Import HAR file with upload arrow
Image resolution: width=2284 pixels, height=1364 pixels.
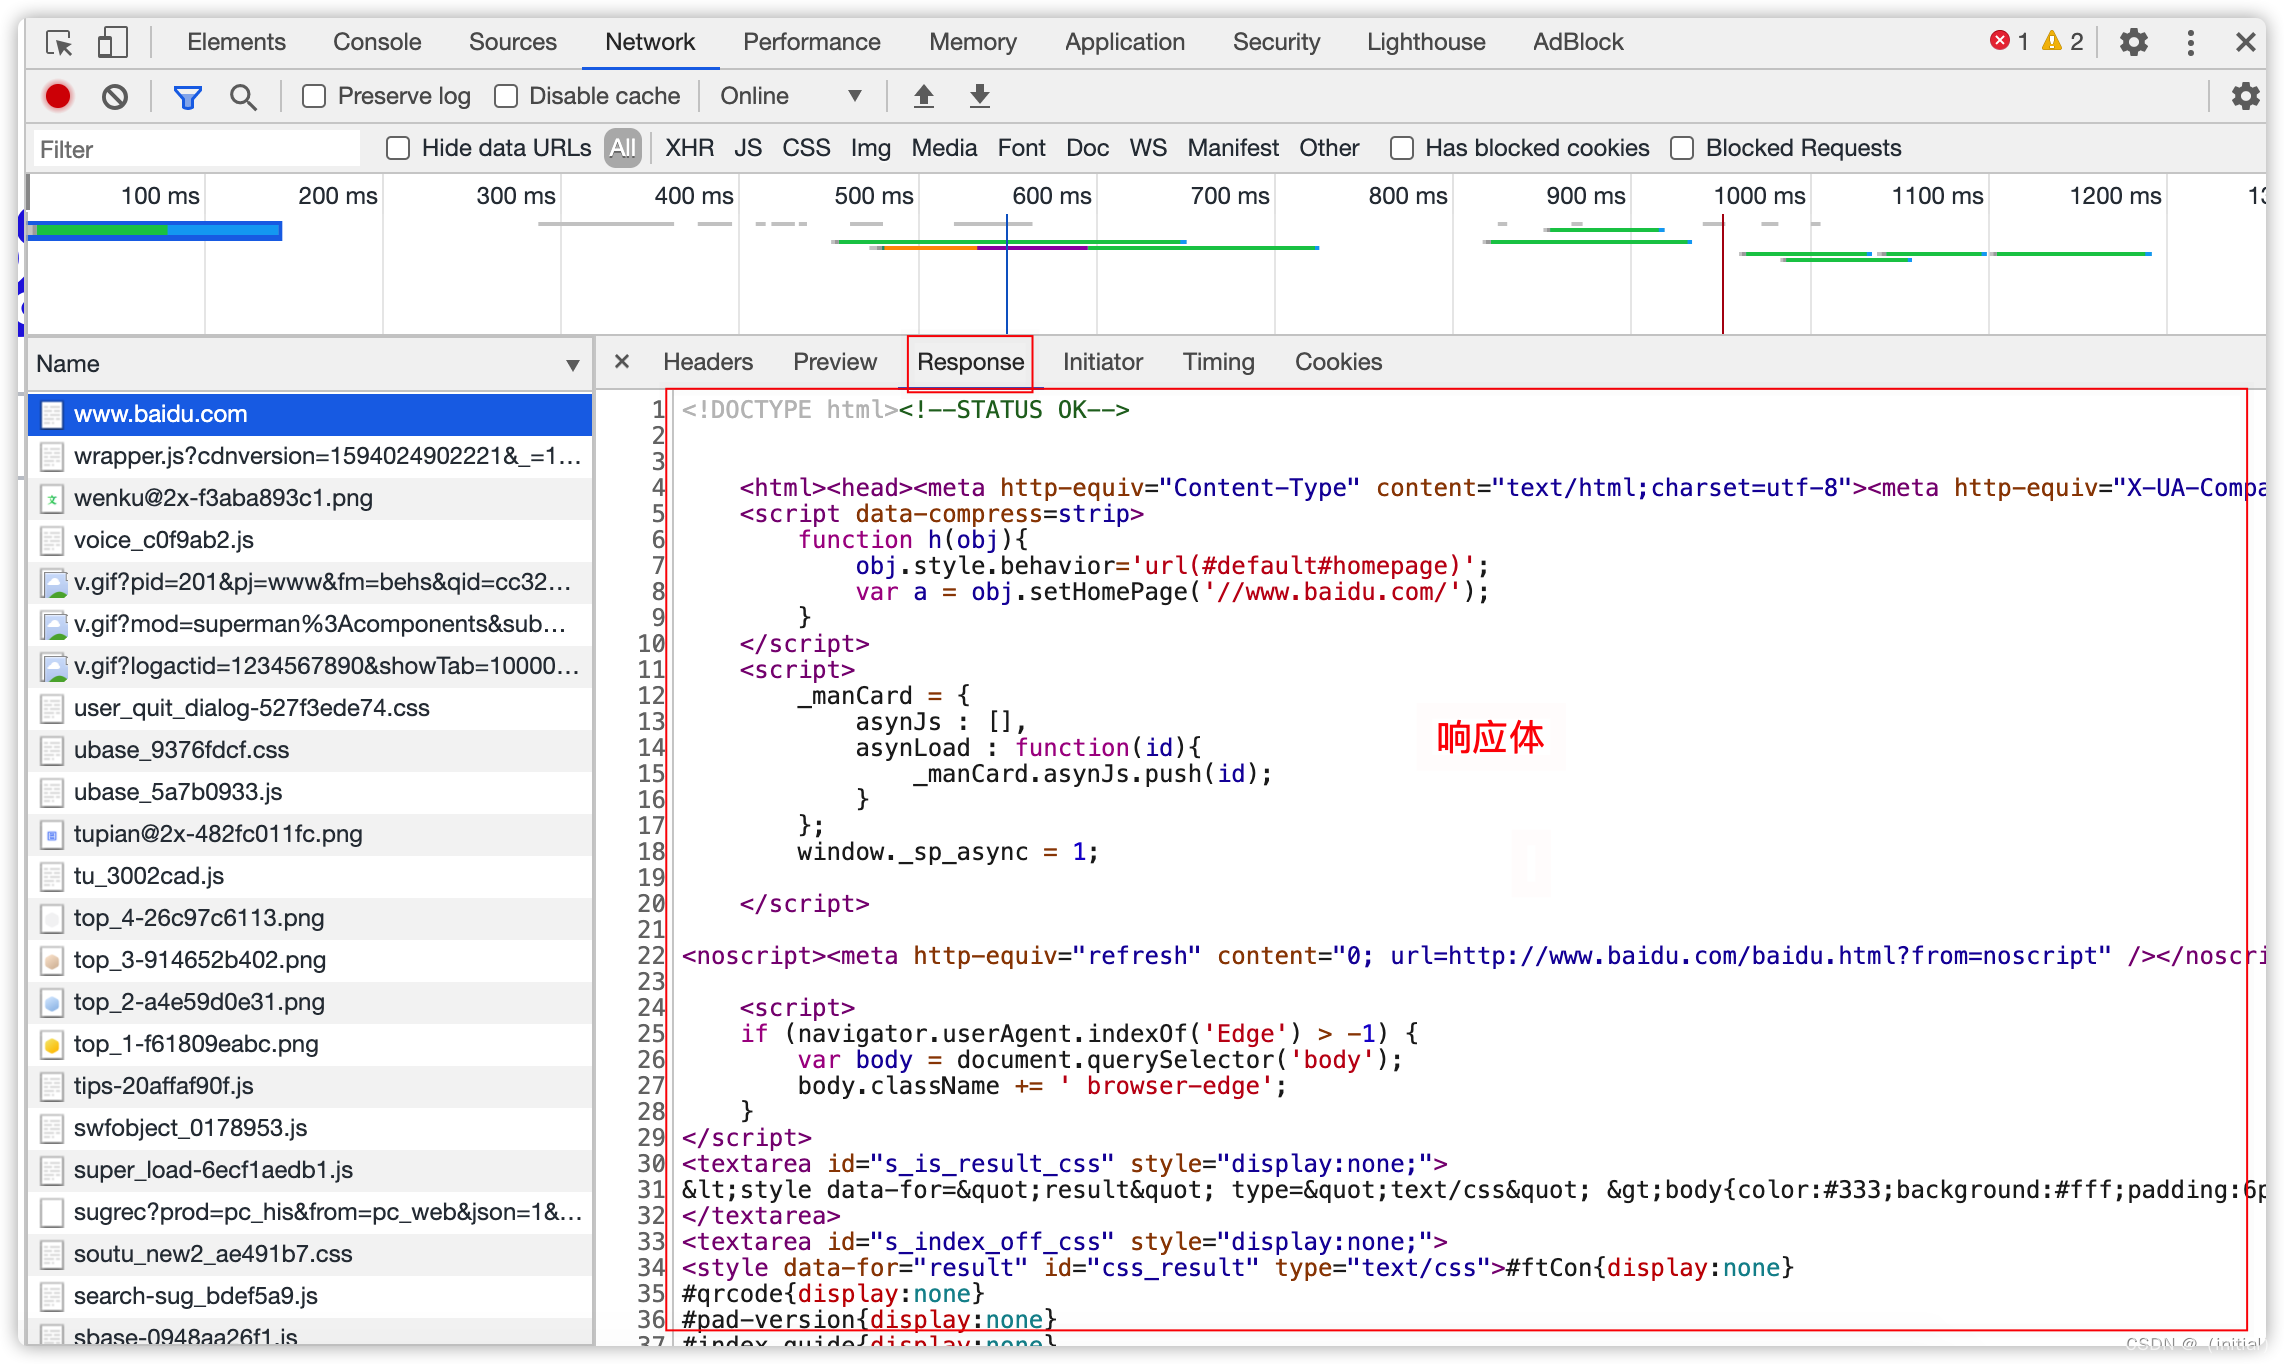tap(924, 96)
